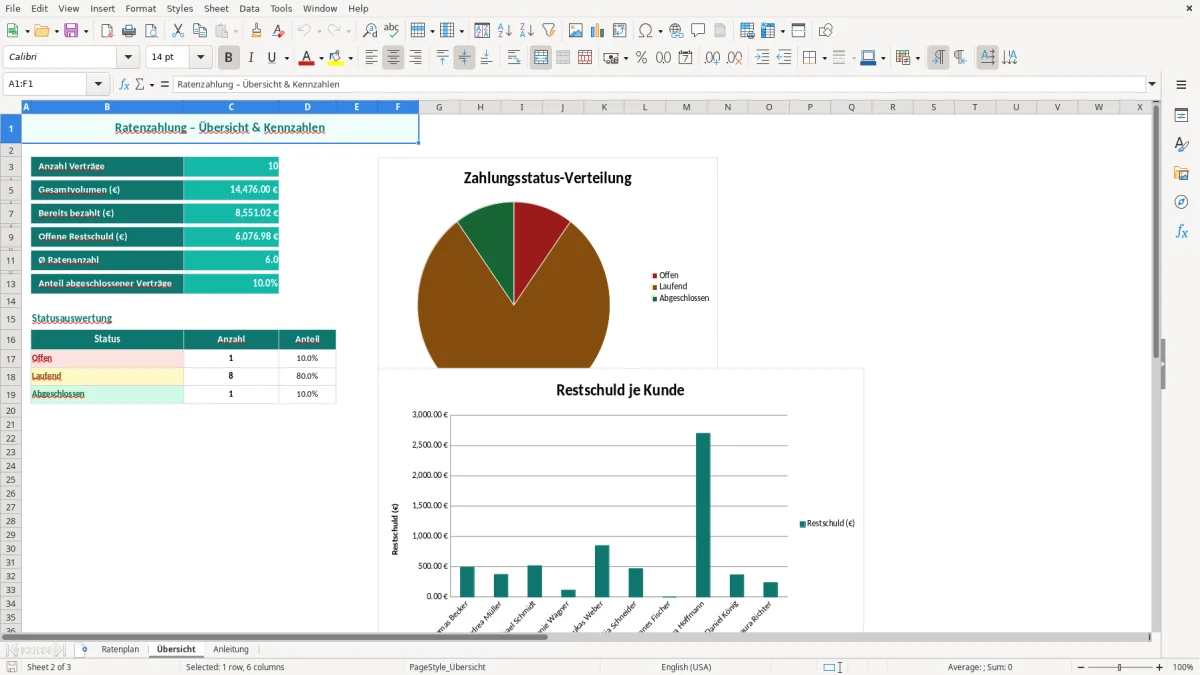
Task: Open Function Wizard fx icon
Action: pyautogui.click(x=124, y=85)
